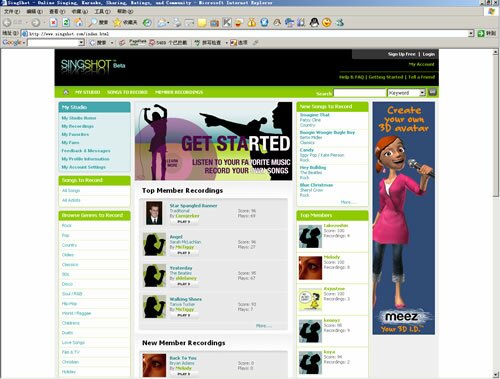The image size is (500, 379).
Task: Expand the address bar URL dropdown
Action: coord(471,33)
